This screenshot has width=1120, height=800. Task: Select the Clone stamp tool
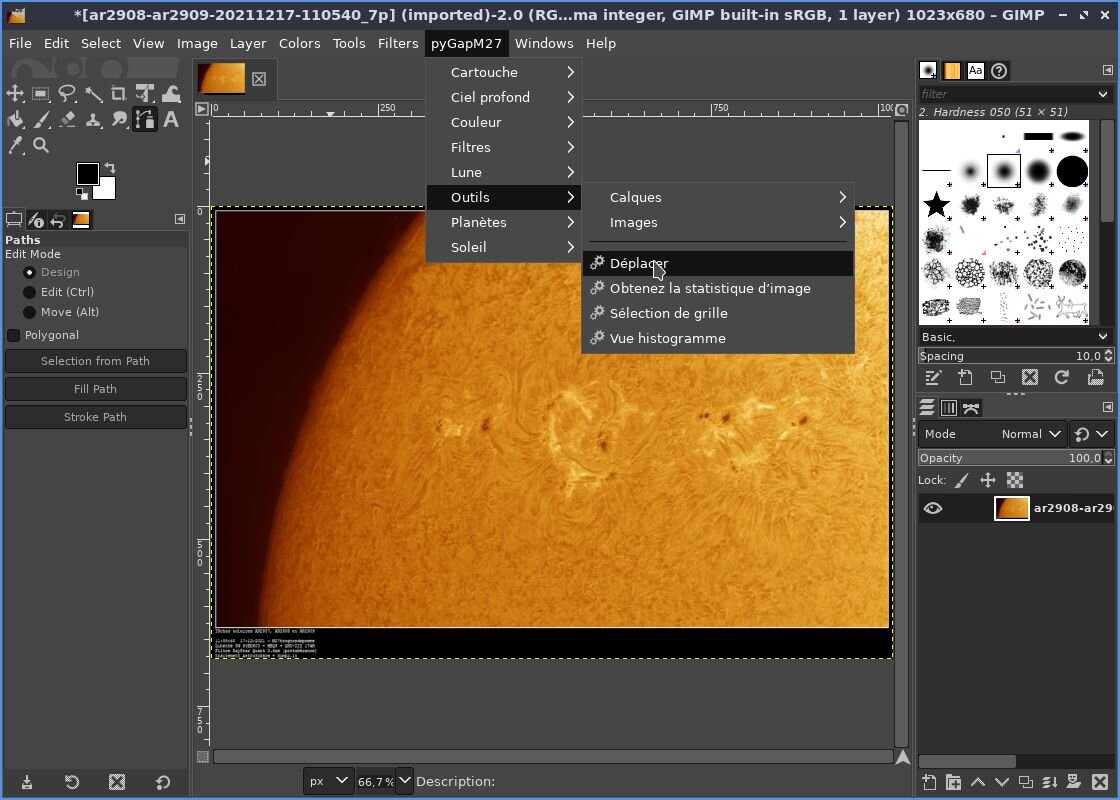tap(93, 120)
